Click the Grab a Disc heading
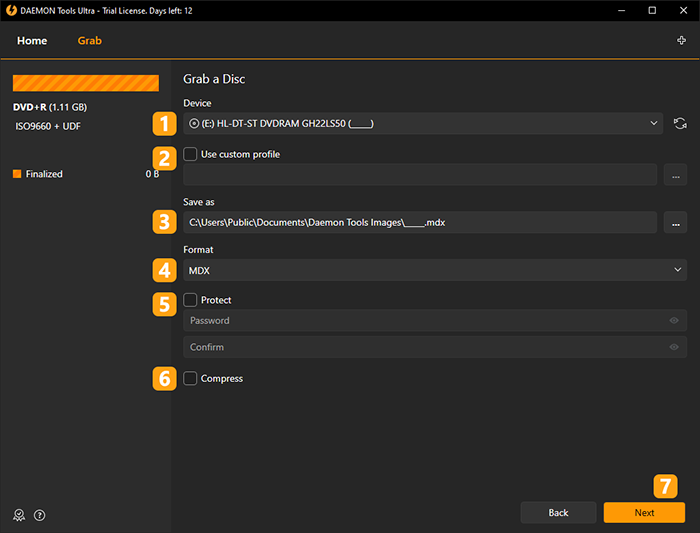 214,79
